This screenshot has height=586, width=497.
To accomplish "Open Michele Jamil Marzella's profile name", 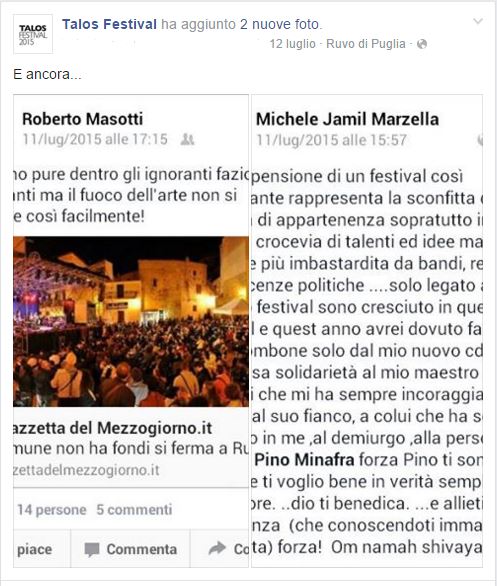I will (x=347, y=119).
